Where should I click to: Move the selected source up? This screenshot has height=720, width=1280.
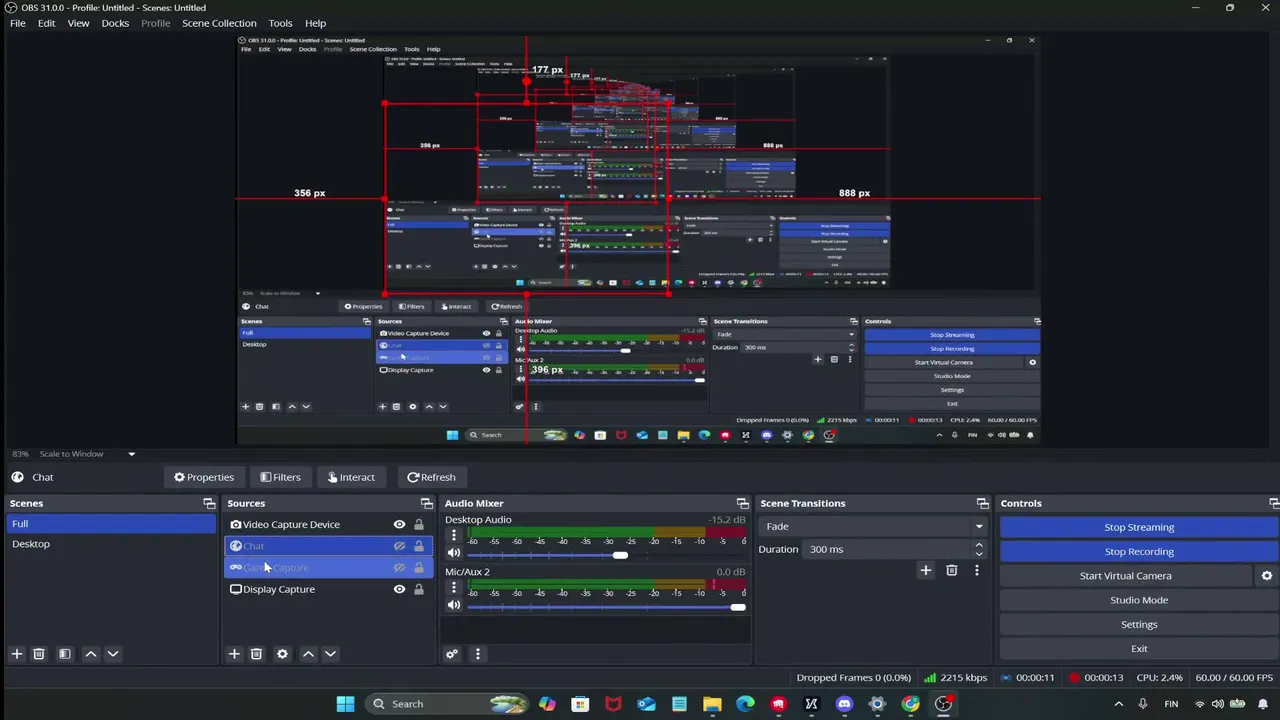308,654
